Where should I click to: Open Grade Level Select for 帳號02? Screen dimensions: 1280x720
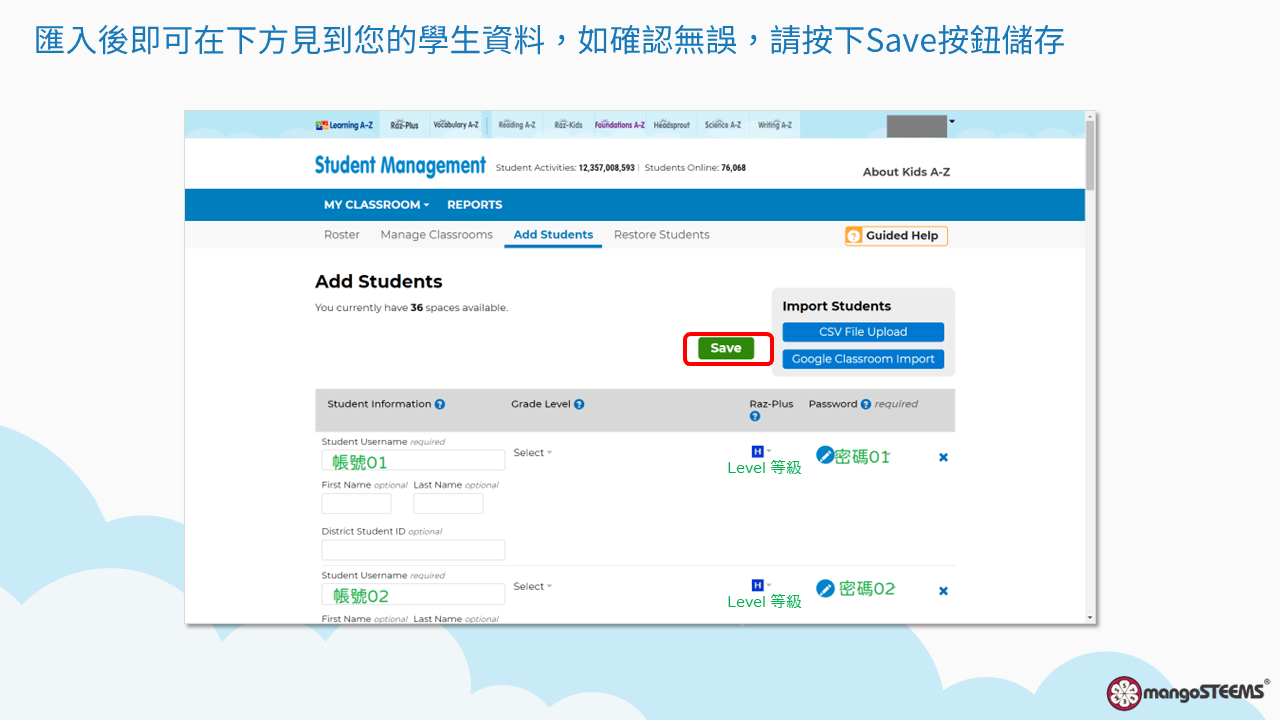(532, 587)
